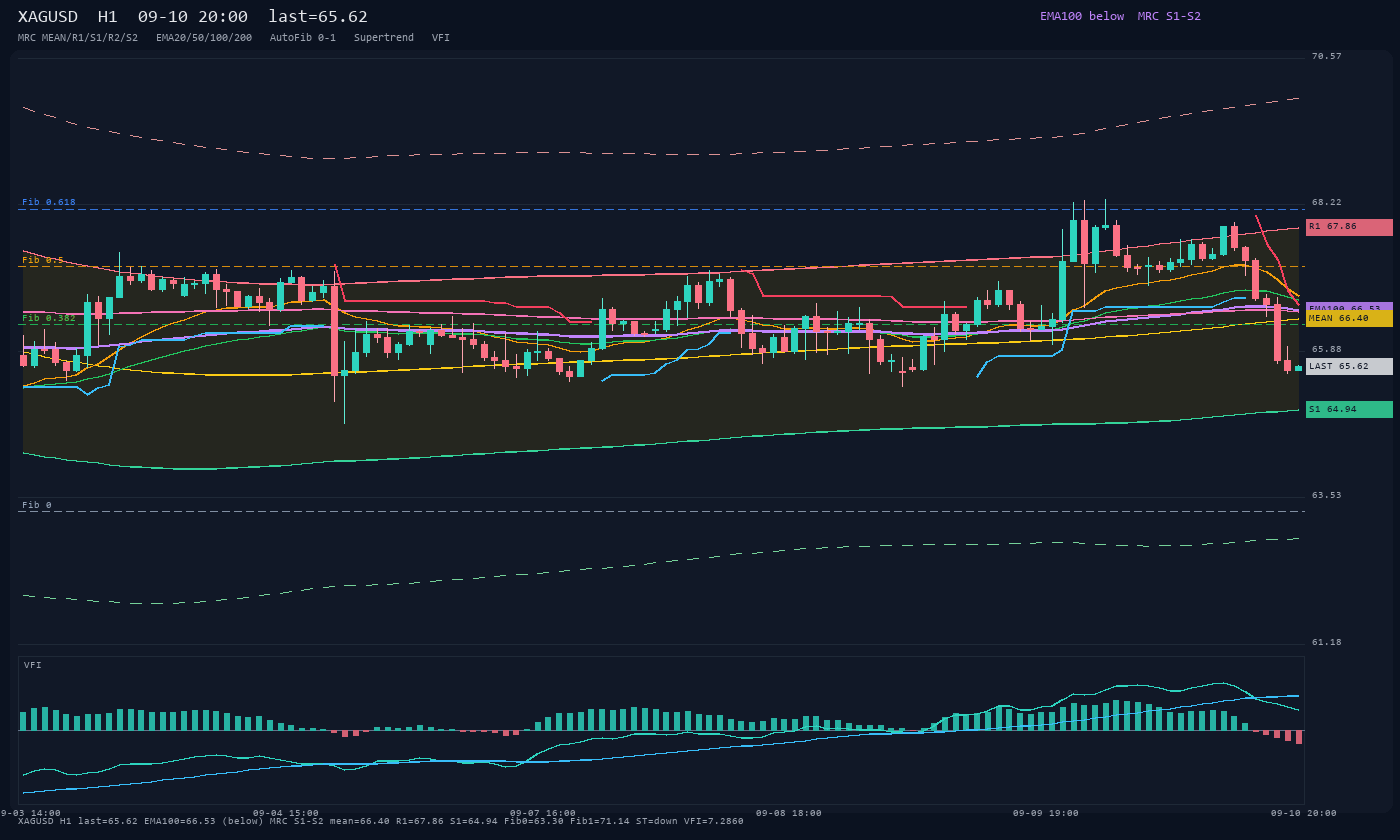Click the Fib 0.382 level label
Image resolution: width=1400 pixels, height=840 pixels.
(x=49, y=318)
